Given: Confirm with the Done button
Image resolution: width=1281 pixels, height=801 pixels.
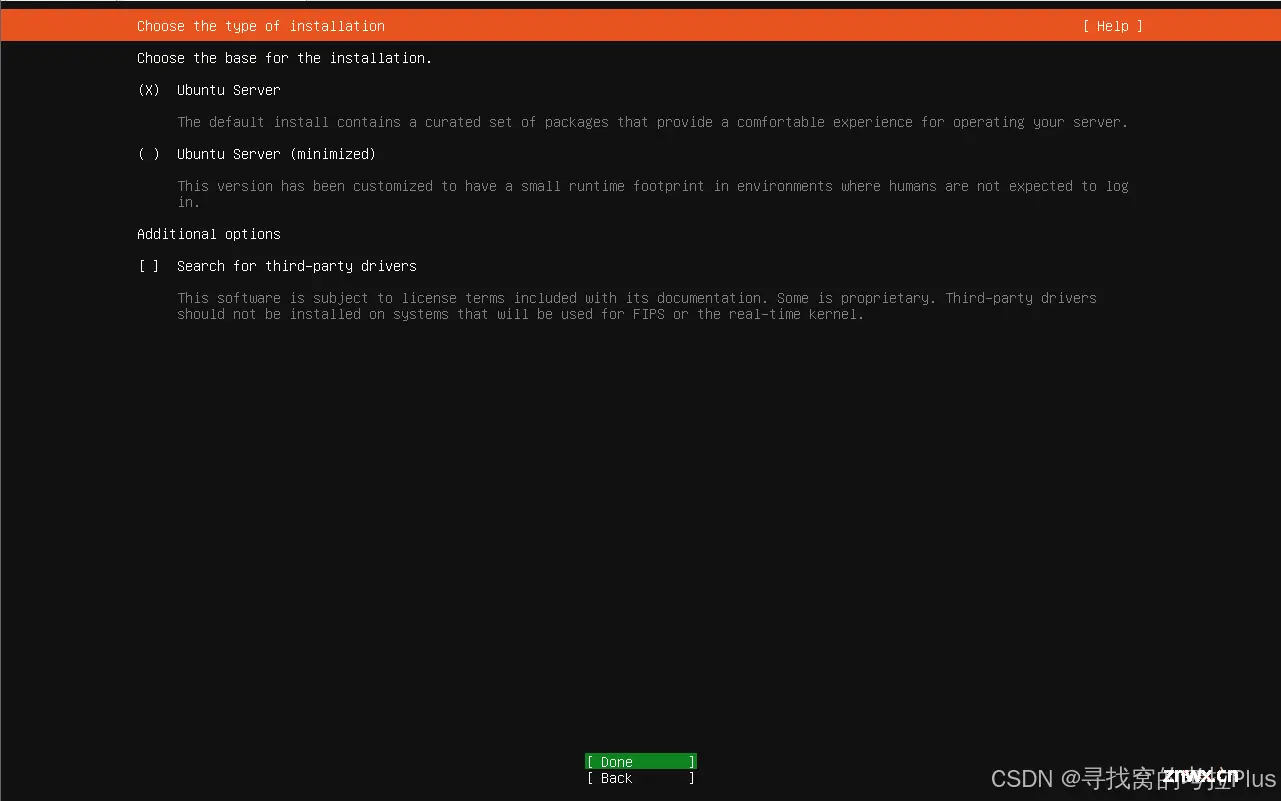Looking at the screenshot, I should (x=641, y=762).
